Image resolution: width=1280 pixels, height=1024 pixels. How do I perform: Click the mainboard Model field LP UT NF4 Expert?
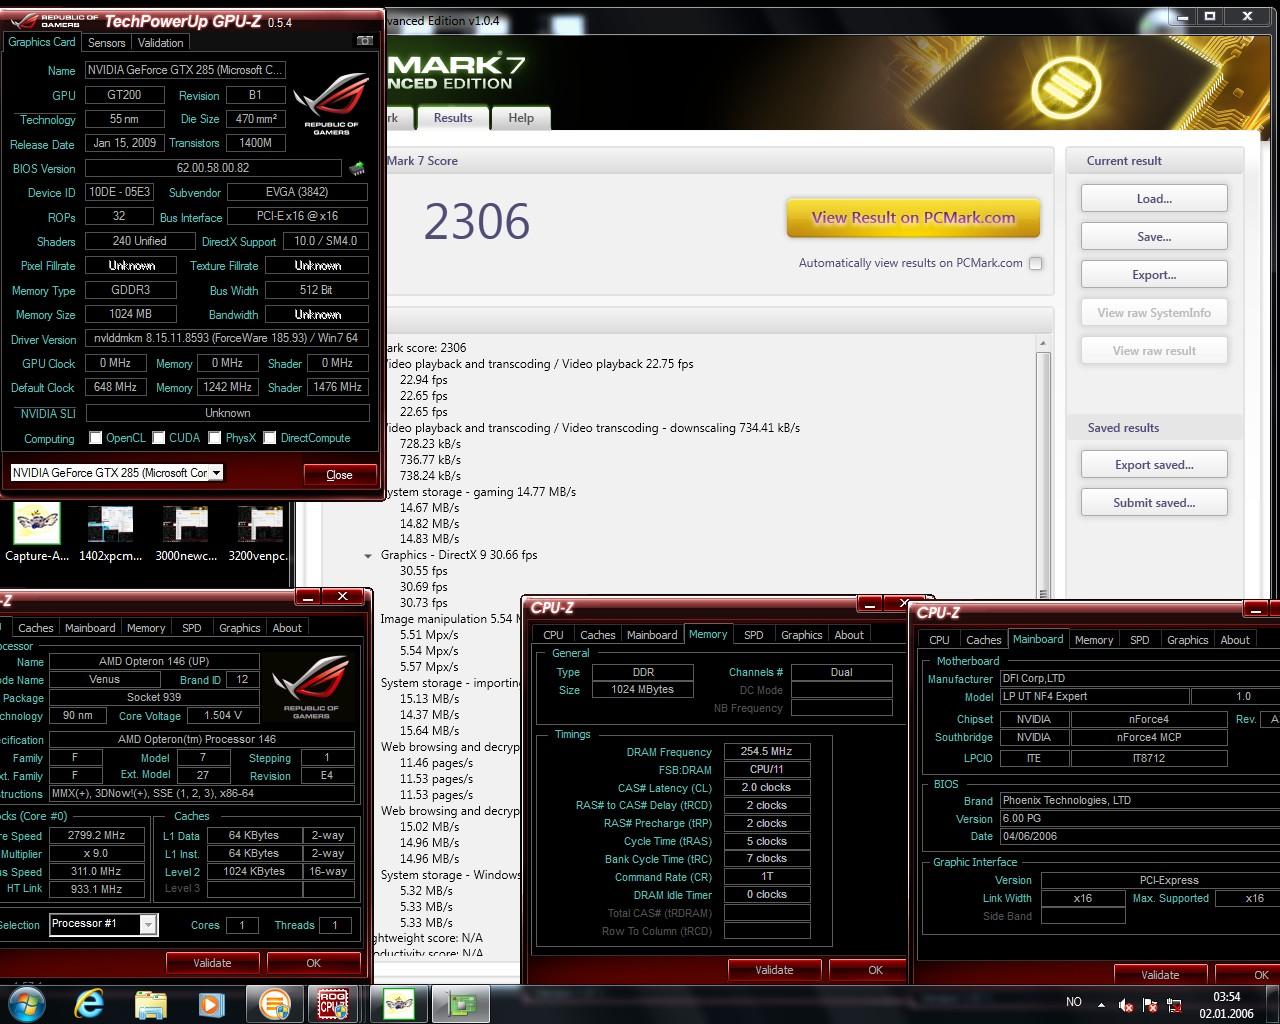coord(1094,697)
